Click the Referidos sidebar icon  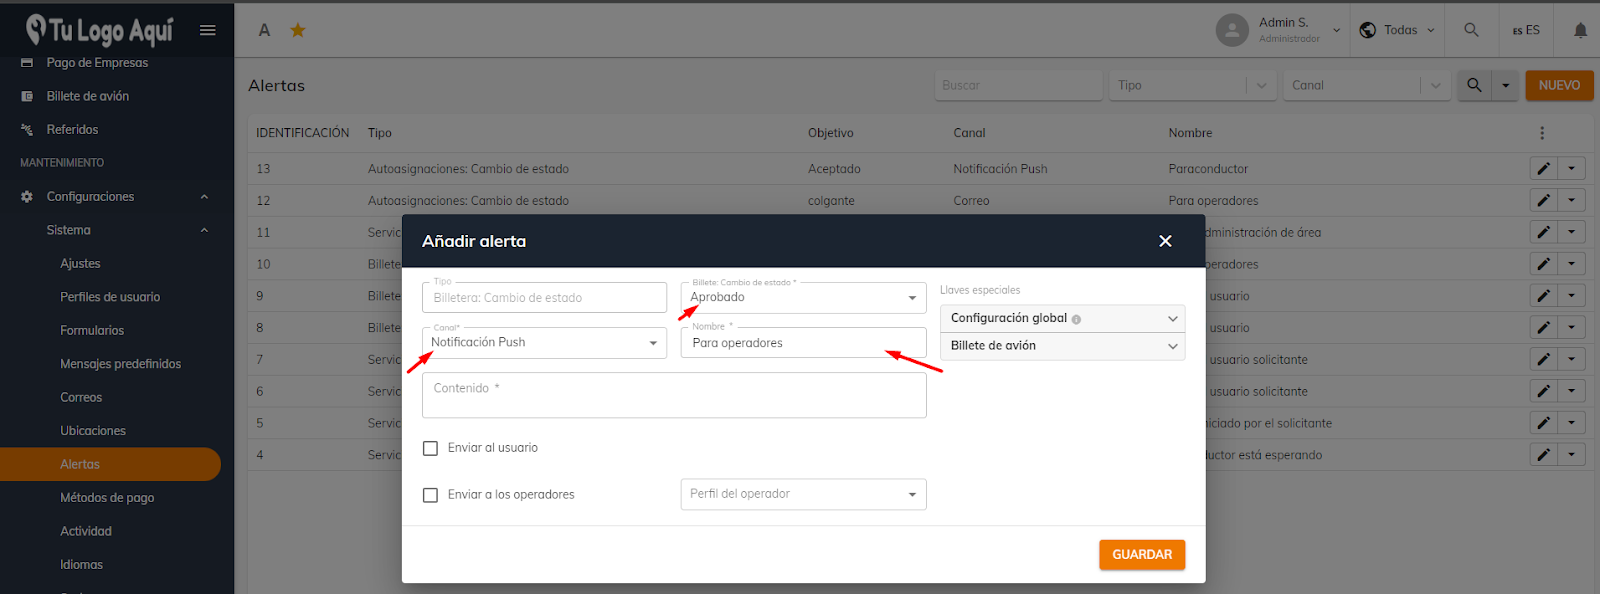click(27, 130)
